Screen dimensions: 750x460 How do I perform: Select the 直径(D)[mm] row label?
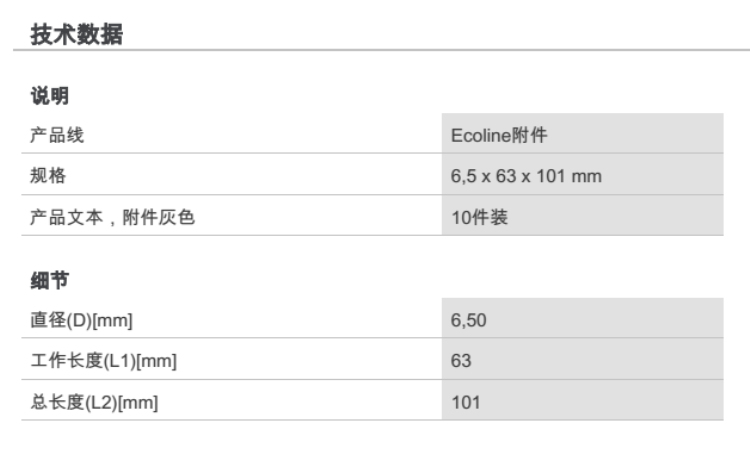tap(81, 320)
